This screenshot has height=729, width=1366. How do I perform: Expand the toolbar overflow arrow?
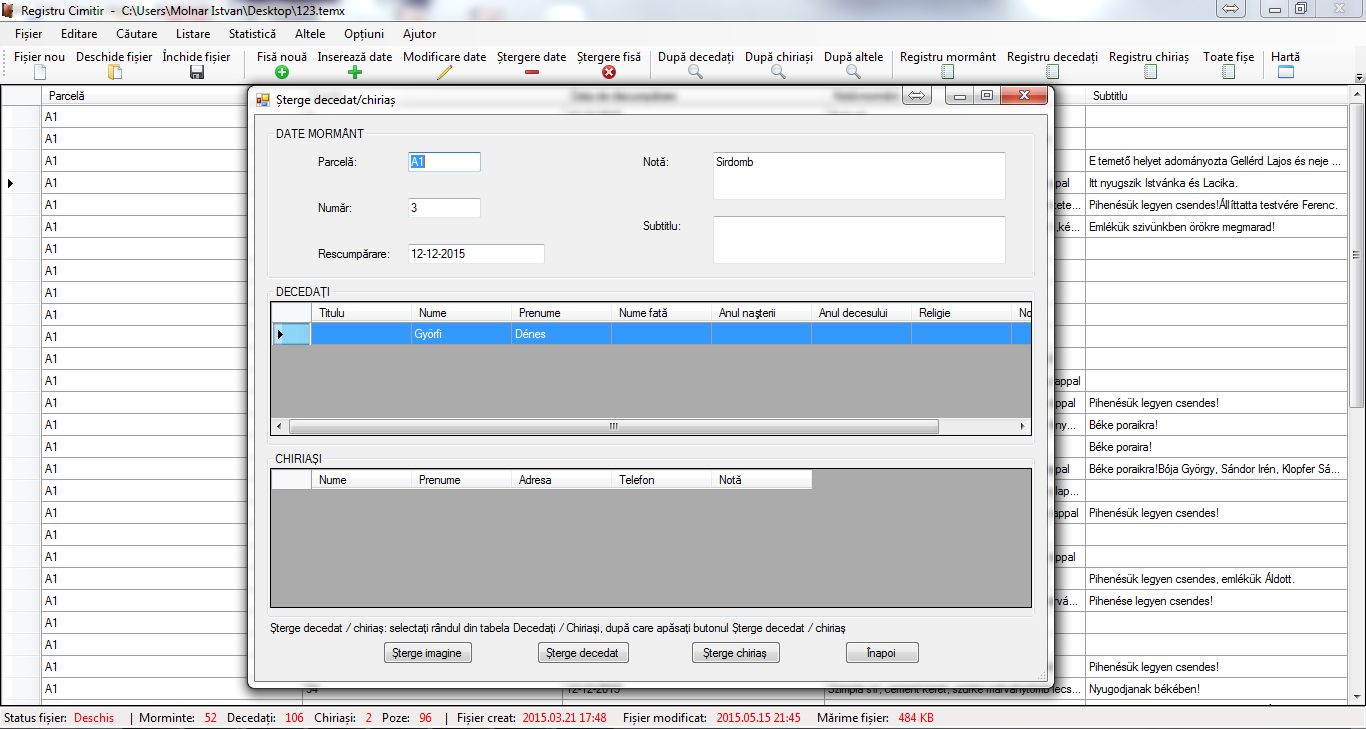click(x=1358, y=77)
